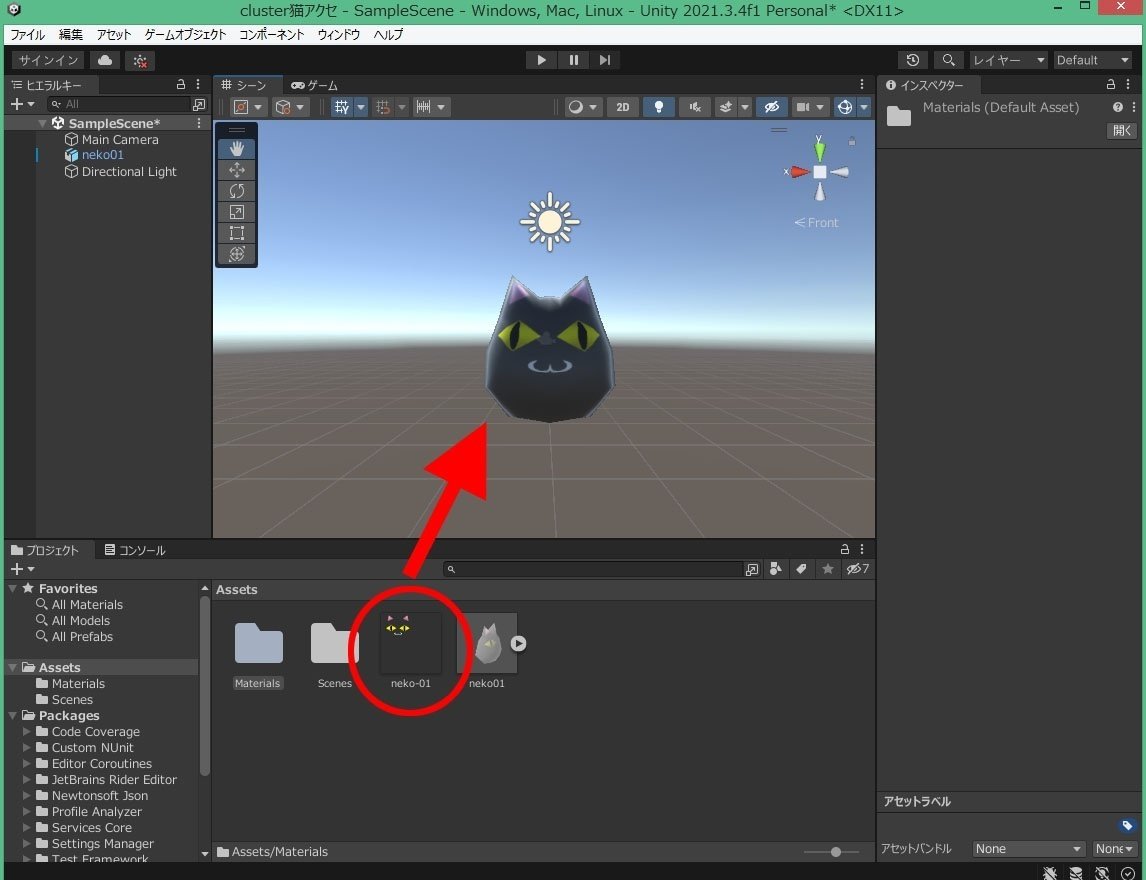The image size is (1146, 880).
Task: Click the favorites star icon in project toolbar
Action: click(827, 569)
